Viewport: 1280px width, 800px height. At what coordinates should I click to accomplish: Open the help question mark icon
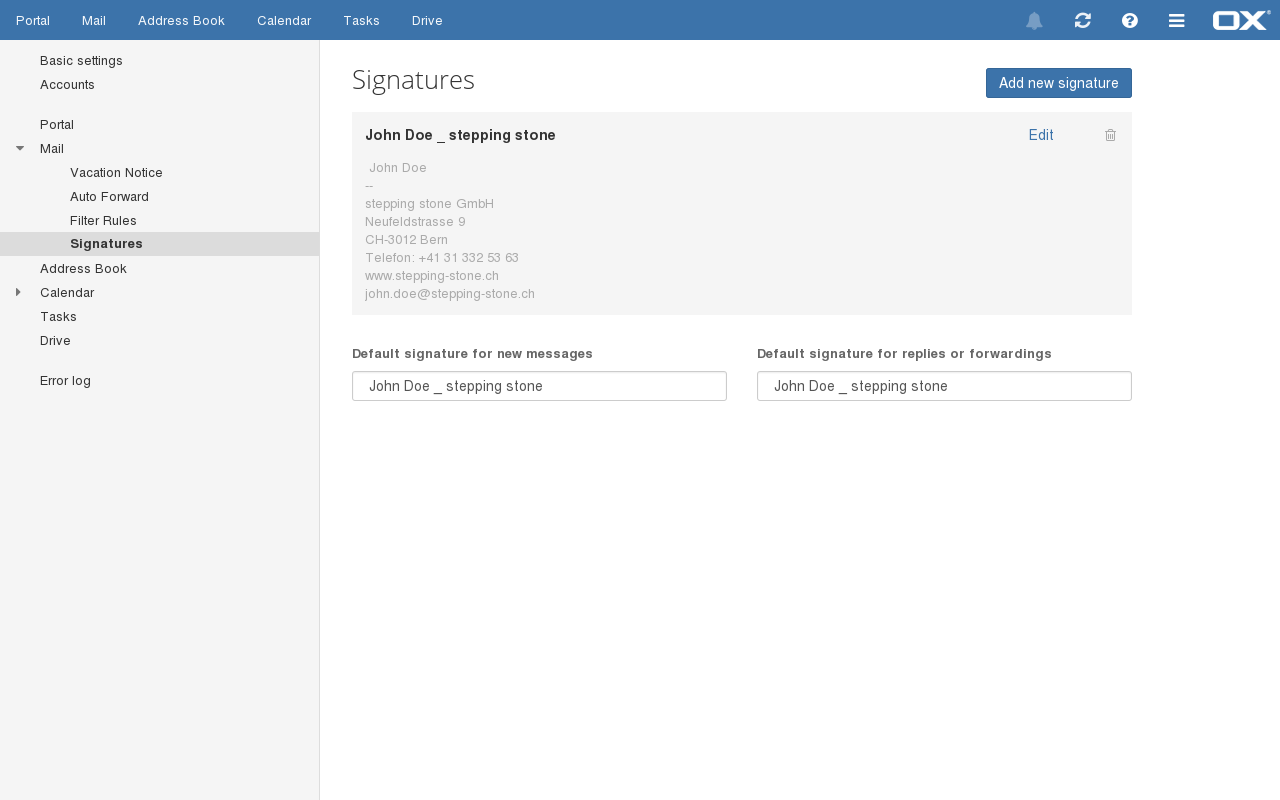(x=1130, y=21)
